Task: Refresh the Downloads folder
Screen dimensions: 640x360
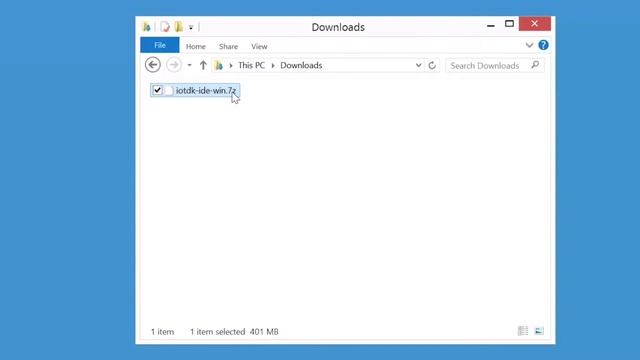Action: point(432,65)
